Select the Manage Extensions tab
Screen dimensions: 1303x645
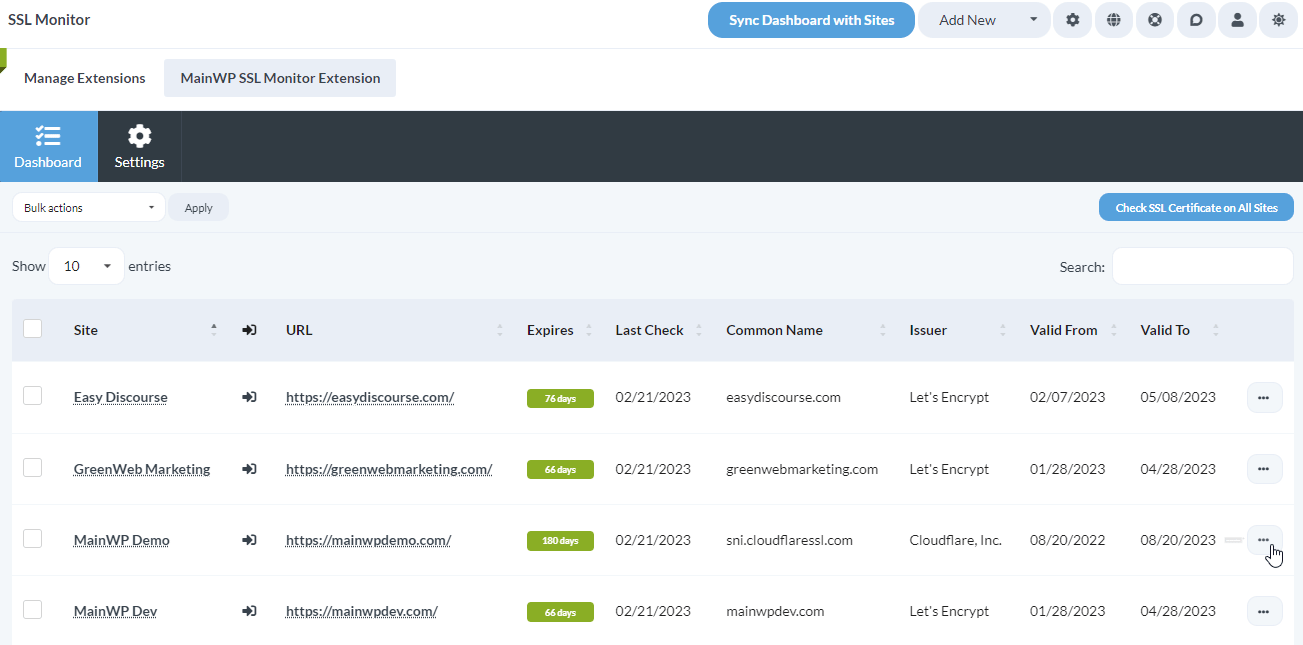coord(84,77)
